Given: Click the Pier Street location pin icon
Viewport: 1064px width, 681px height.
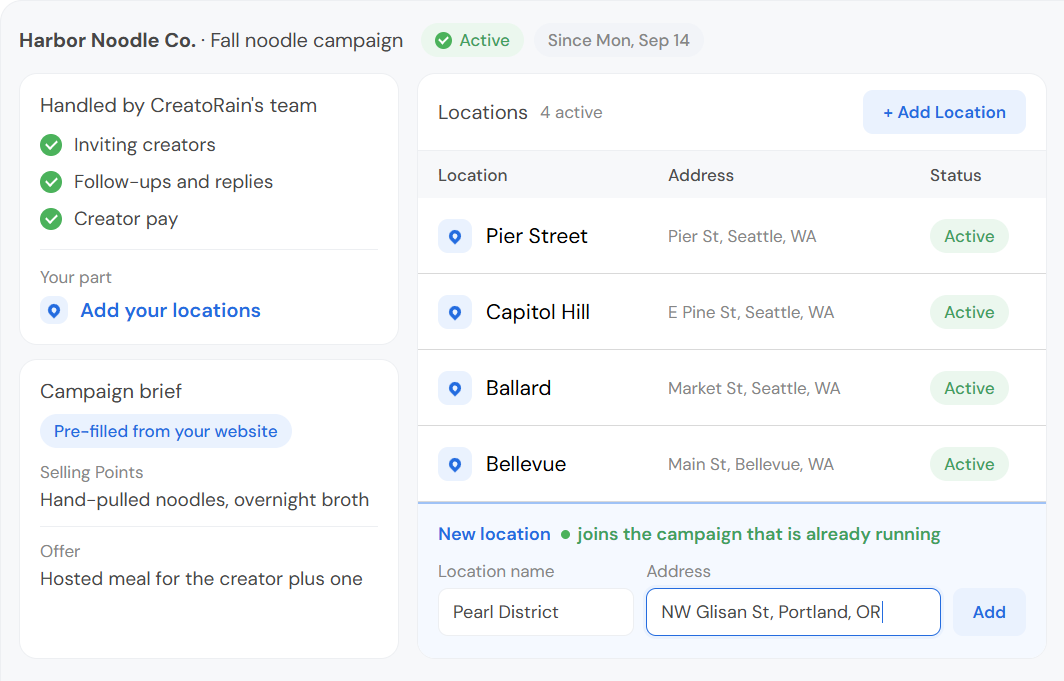Looking at the screenshot, I should click(455, 236).
